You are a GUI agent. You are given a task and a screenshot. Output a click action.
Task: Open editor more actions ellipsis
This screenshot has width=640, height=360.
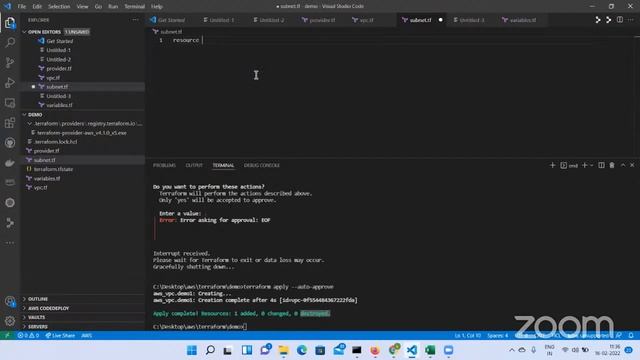[631, 20]
